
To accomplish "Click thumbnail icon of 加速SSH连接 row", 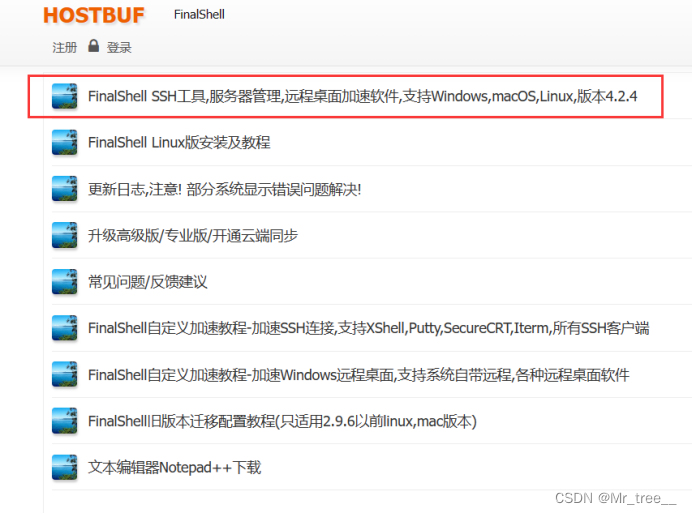I will [64, 328].
